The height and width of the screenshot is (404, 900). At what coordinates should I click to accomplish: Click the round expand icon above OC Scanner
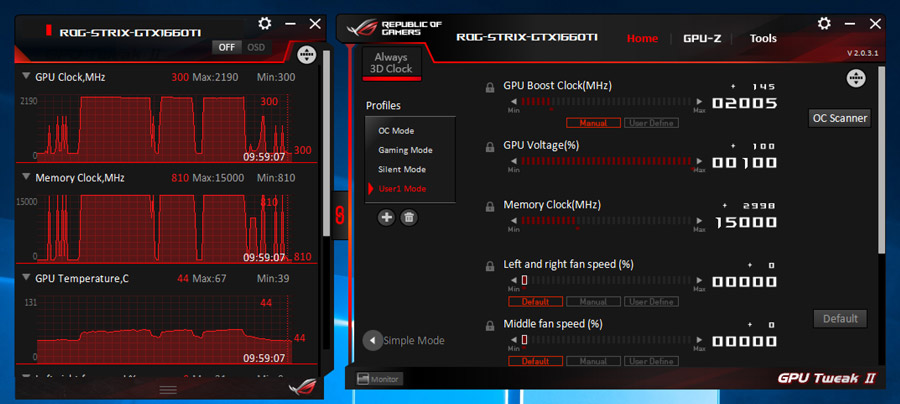tap(856, 79)
